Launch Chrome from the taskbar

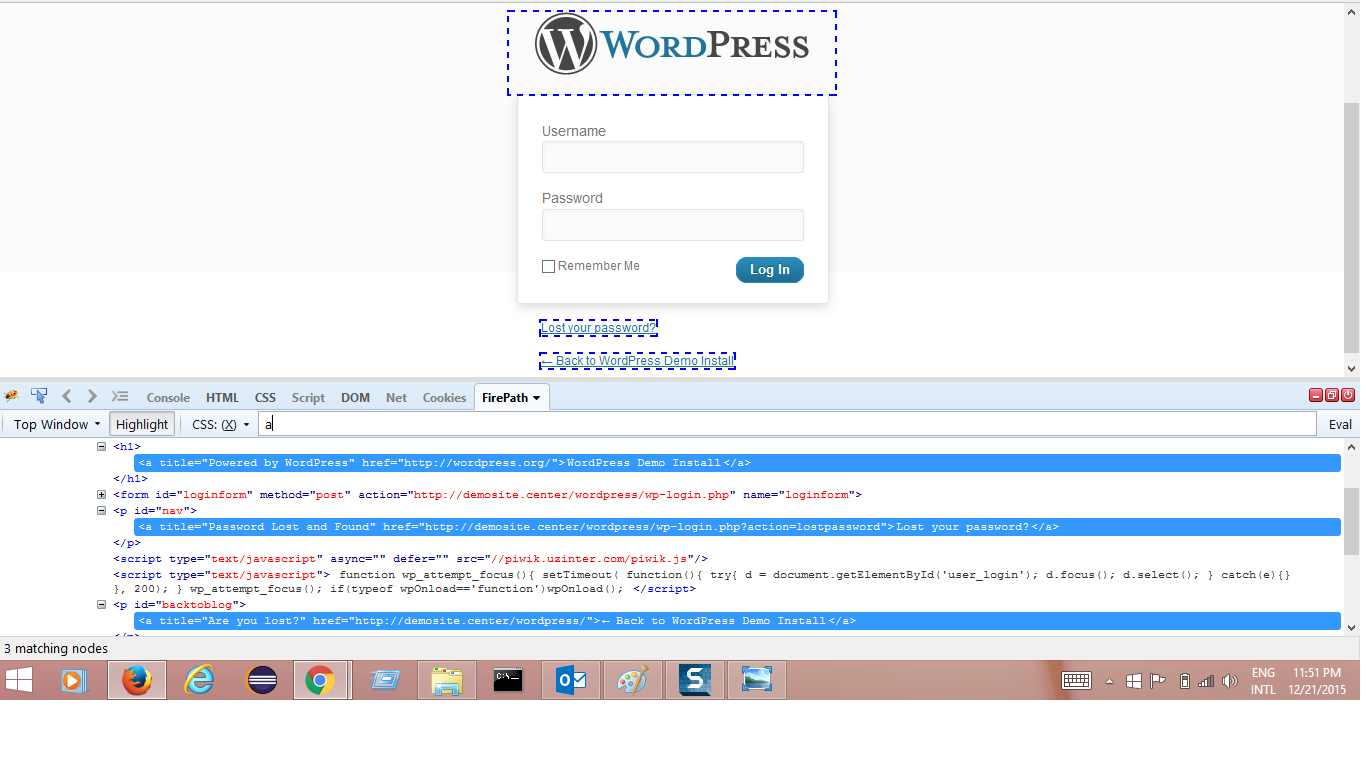pyautogui.click(x=320, y=680)
